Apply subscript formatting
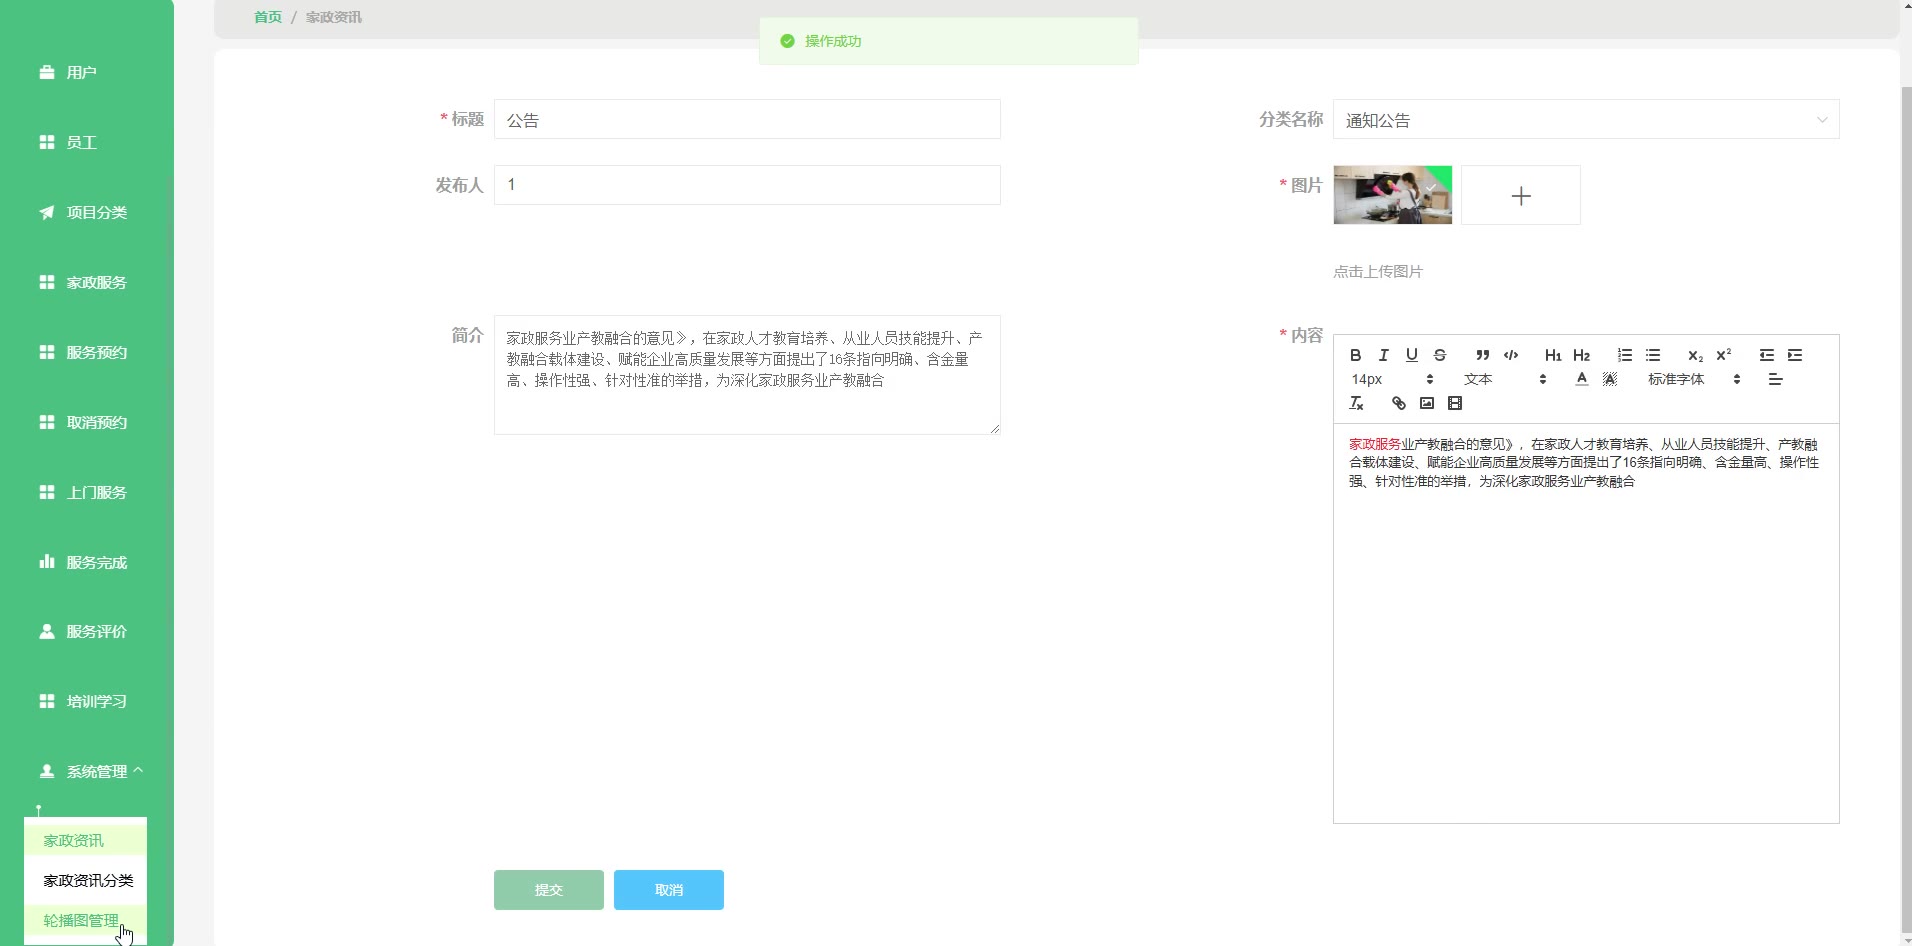Image resolution: width=1912 pixels, height=946 pixels. pos(1695,355)
